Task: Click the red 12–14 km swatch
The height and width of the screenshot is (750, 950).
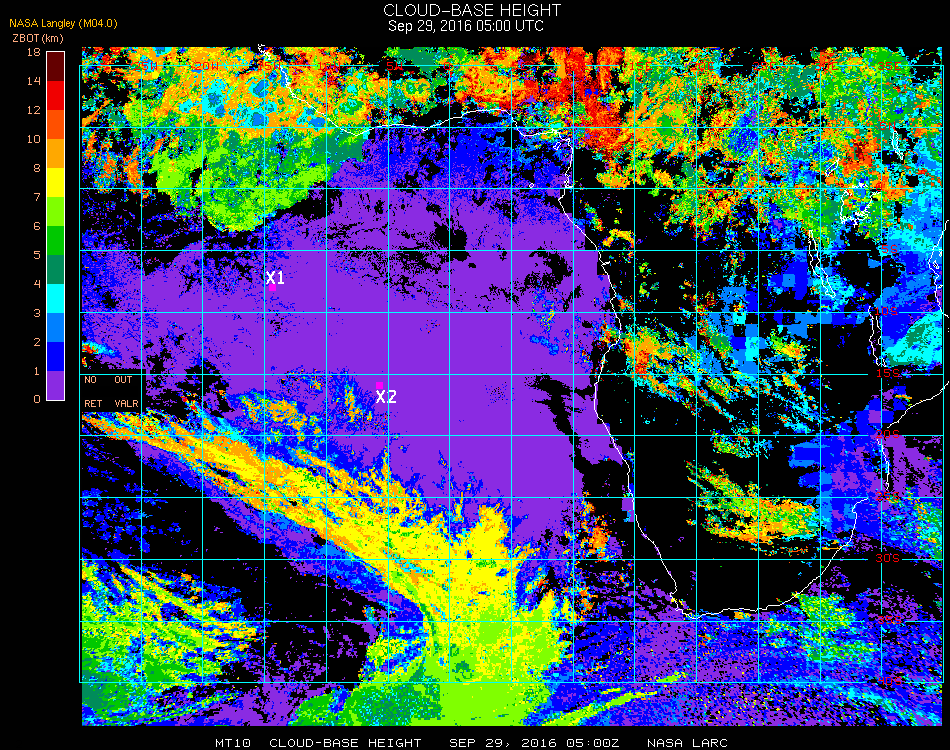Action: tap(56, 95)
